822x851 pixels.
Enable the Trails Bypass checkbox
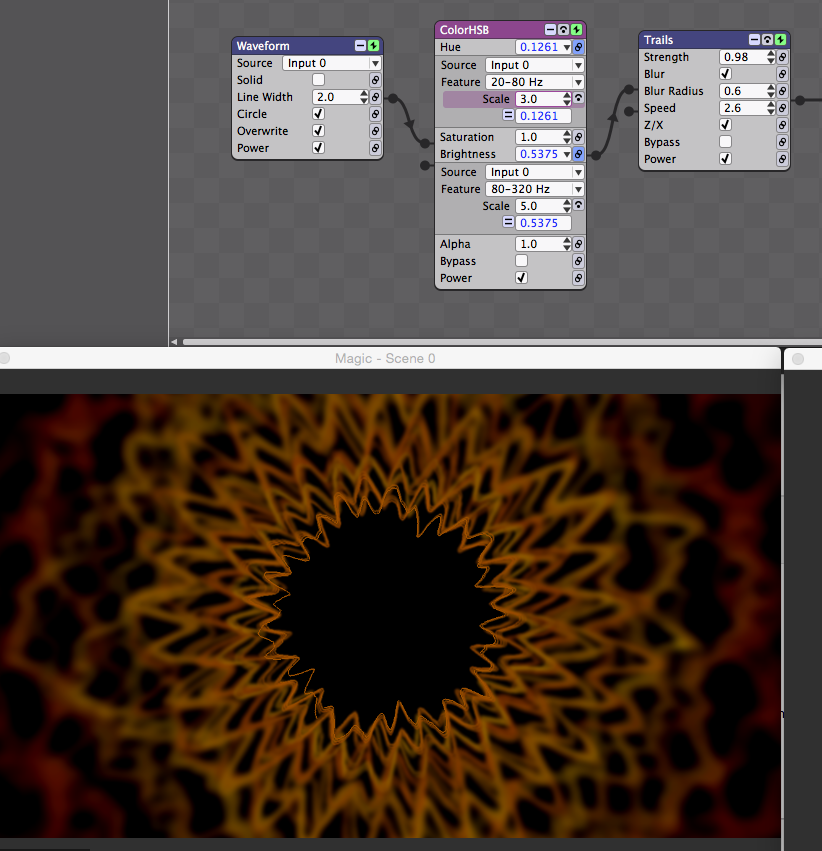[725, 142]
